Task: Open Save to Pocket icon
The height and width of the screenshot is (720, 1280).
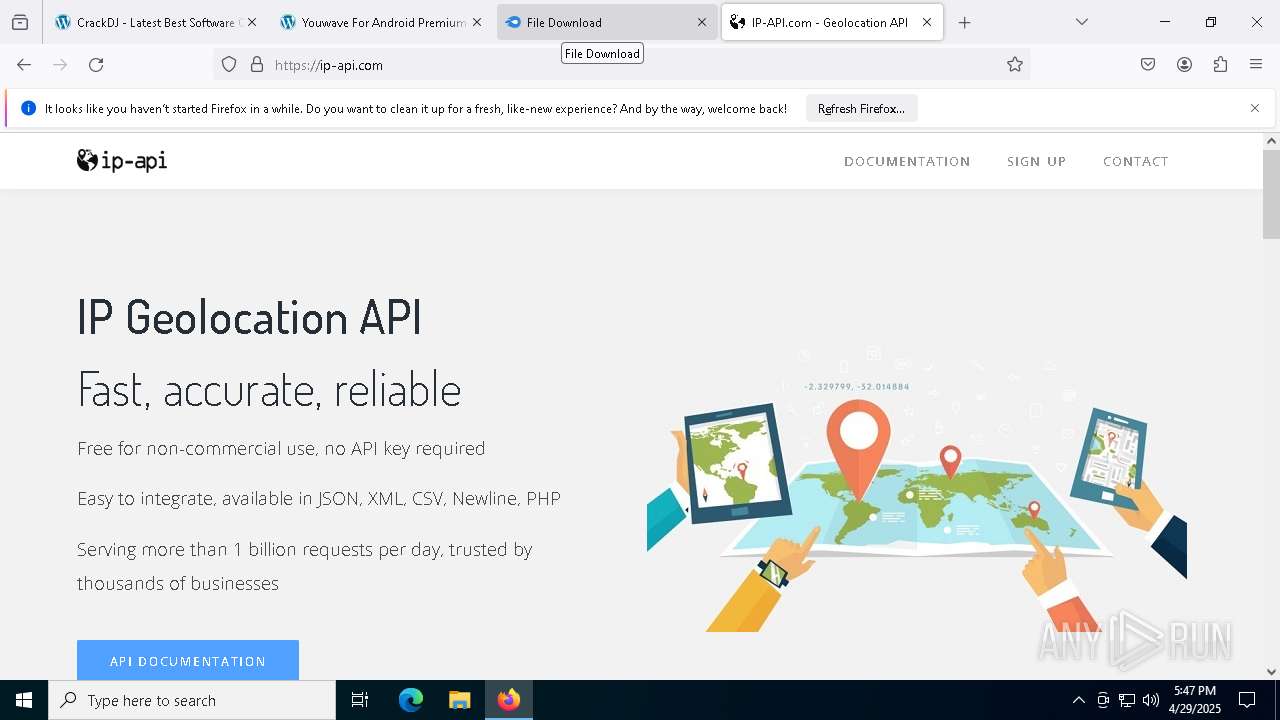Action: pyautogui.click(x=1148, y=65)
